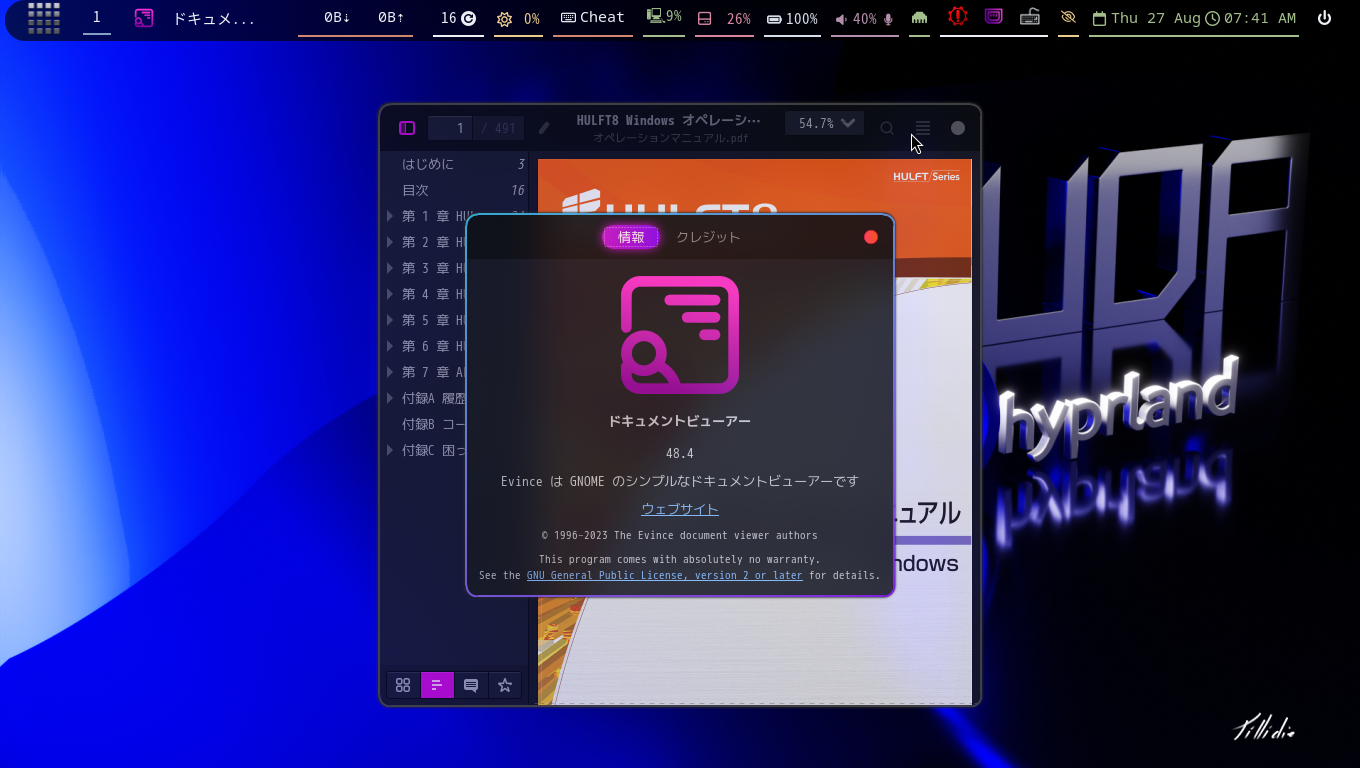
Task: Switch the sidebar to outline view
Action: click(x=437, y=685)
